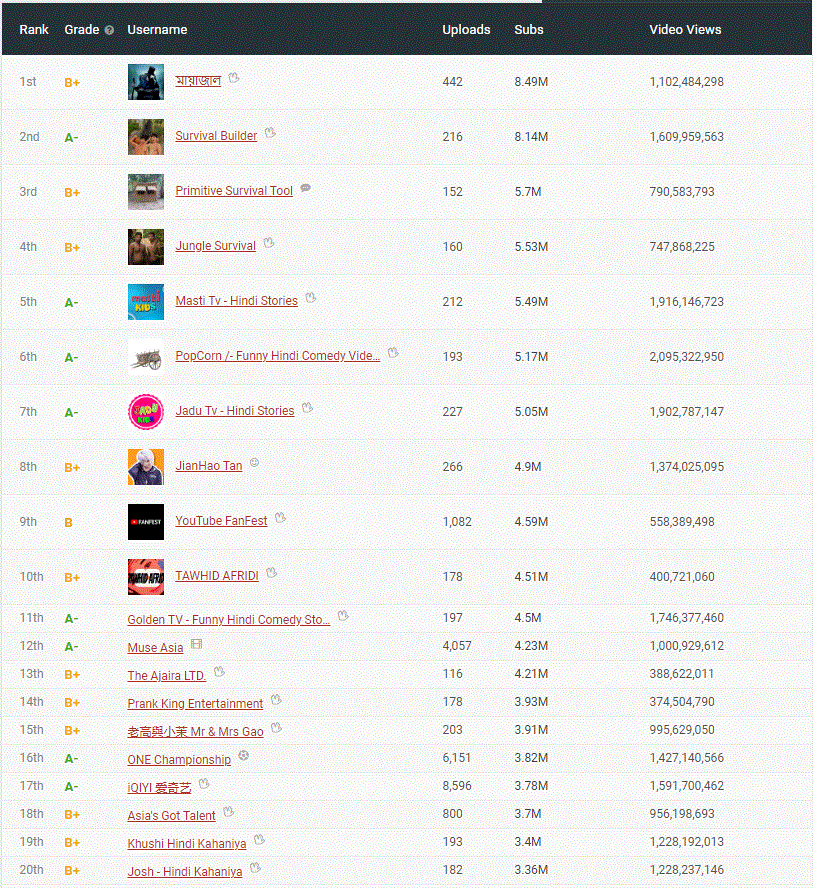Open TAWHID AFRIDI channel link
This screenshot has height=888, width=813.
(x=217, y=575)
